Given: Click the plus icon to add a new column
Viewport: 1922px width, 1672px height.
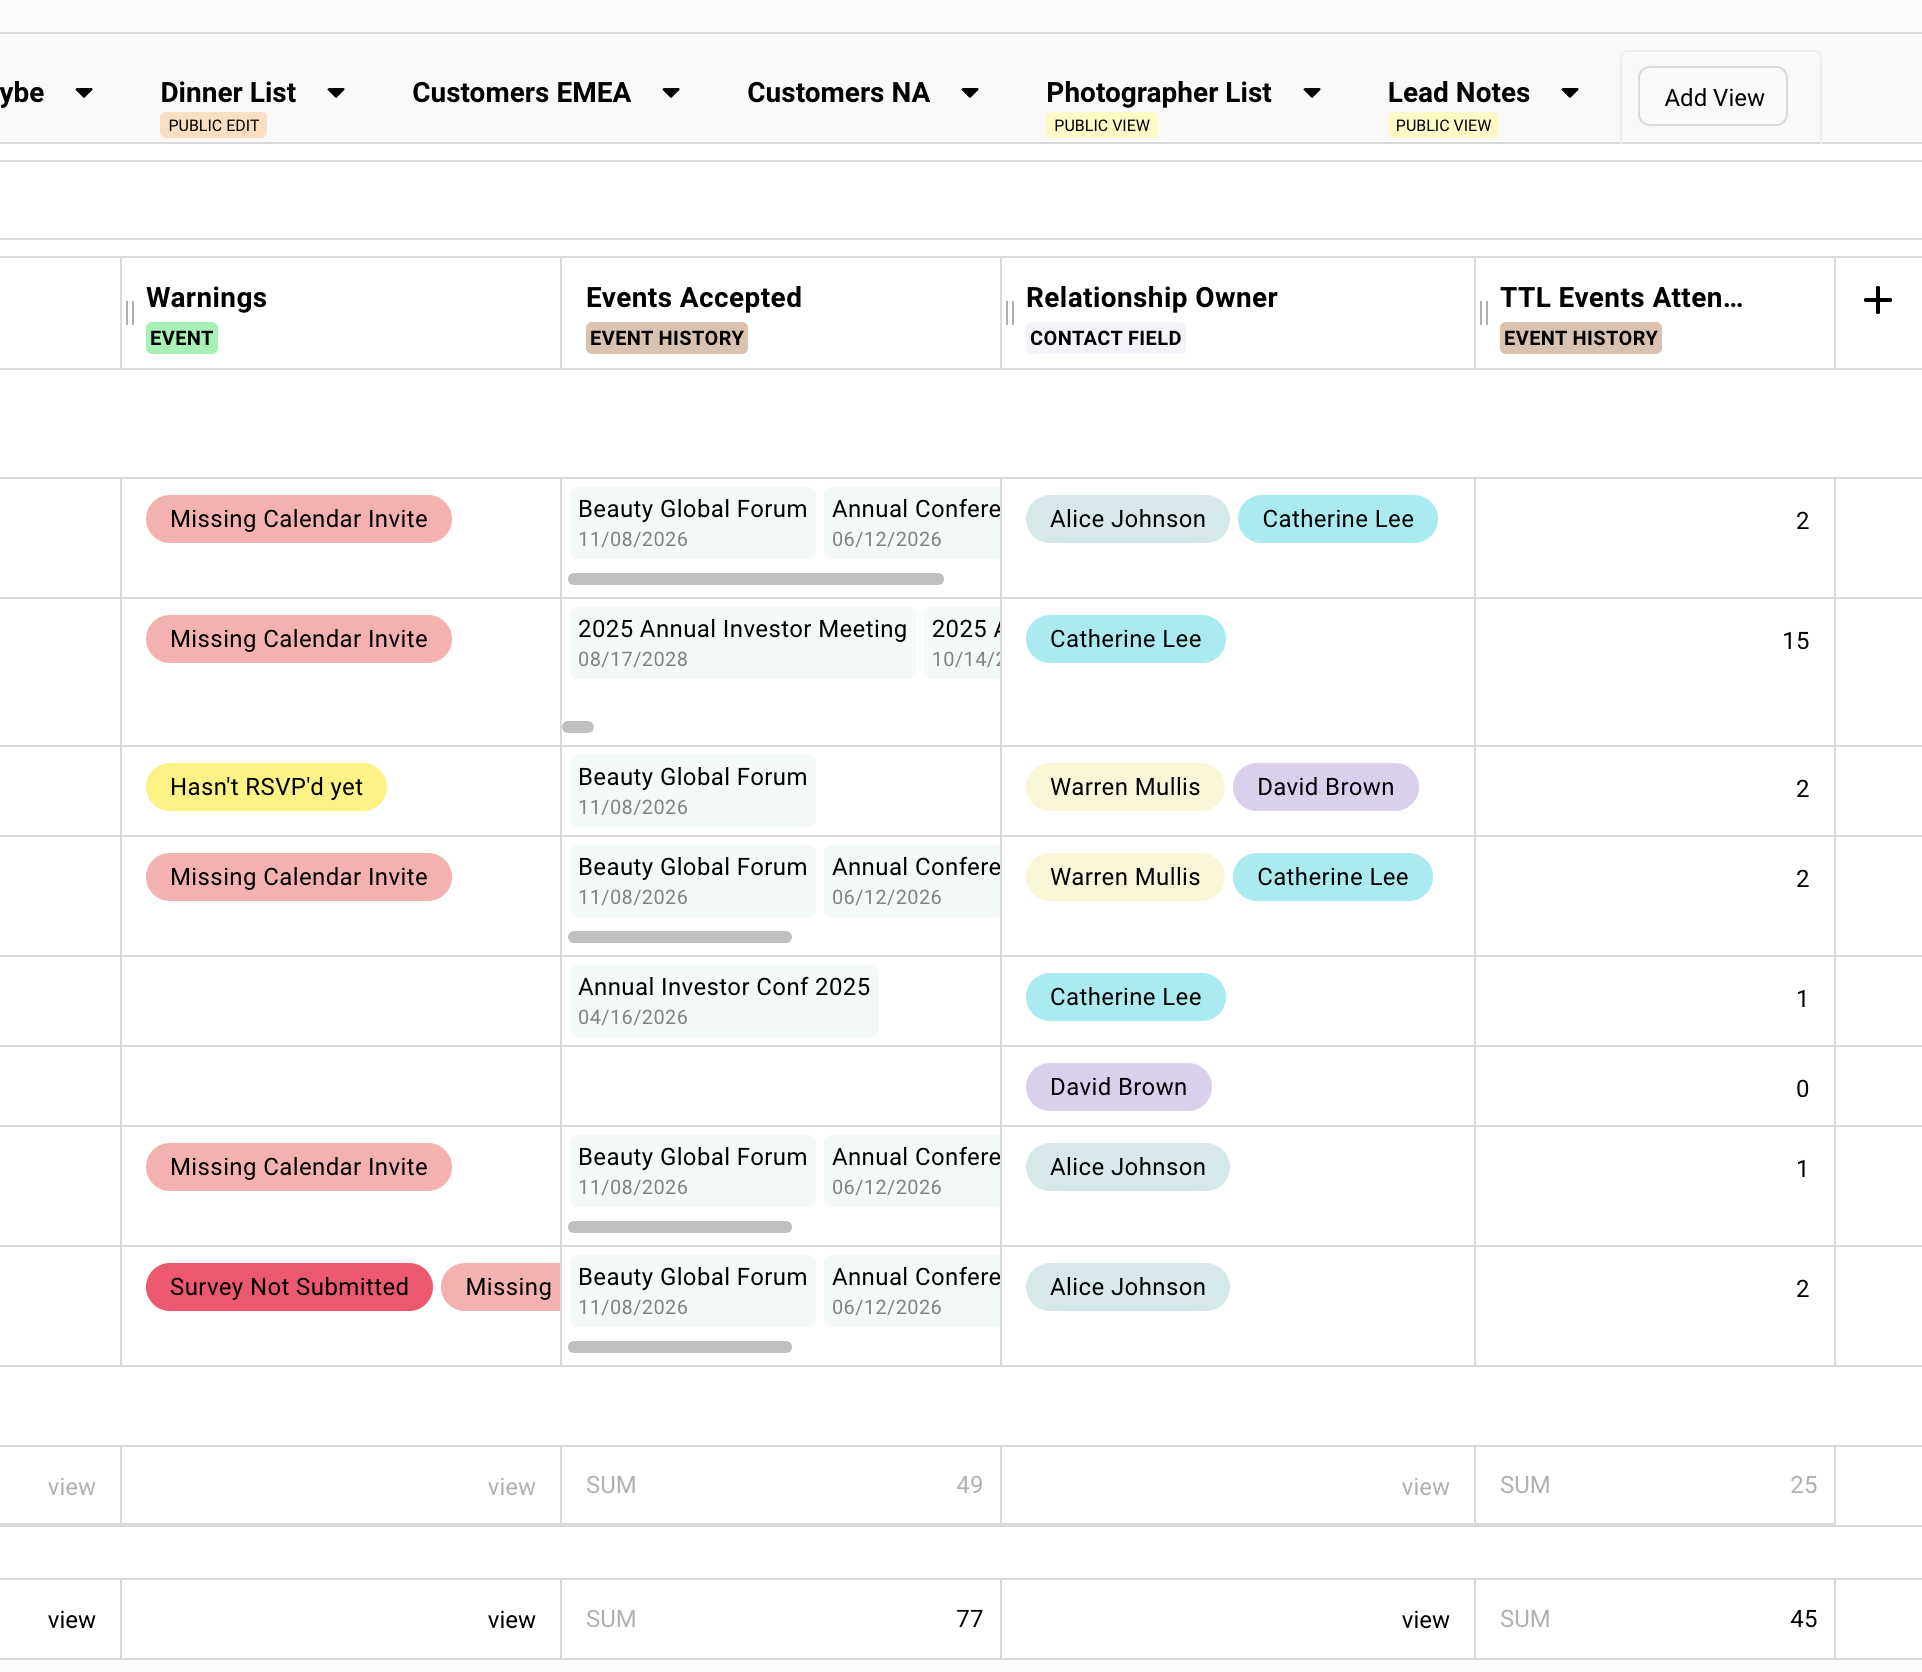Looking at the screenshot, I should pyautogui.click(x=1877, y=300).
